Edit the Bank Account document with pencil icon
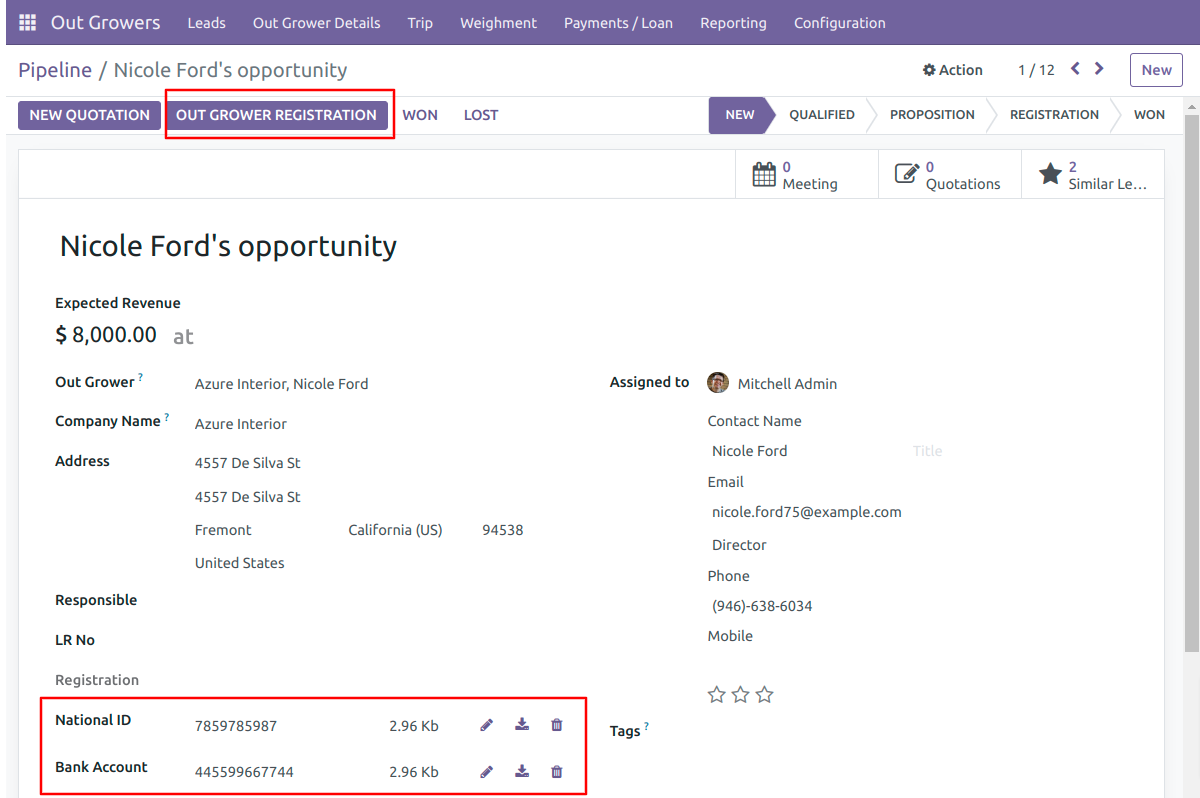The width and height of the screenshot is (1200, 798). coord(487,771)
